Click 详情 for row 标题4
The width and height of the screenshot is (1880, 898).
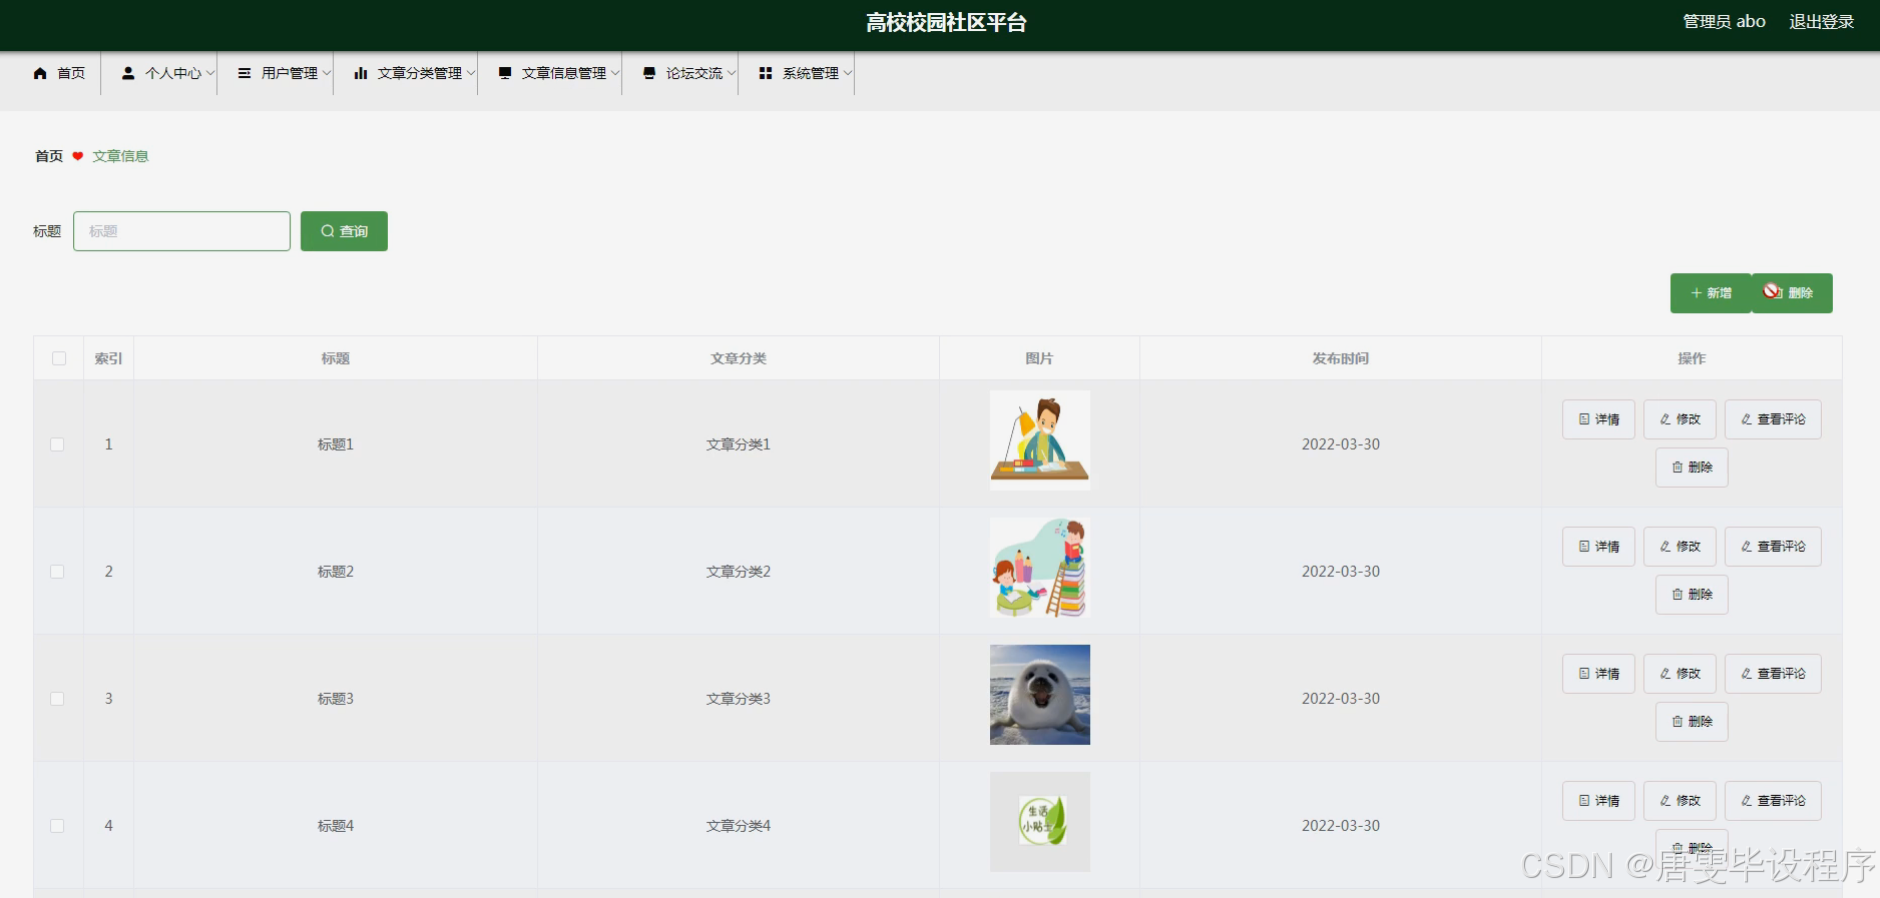[x=1599, y=800]
